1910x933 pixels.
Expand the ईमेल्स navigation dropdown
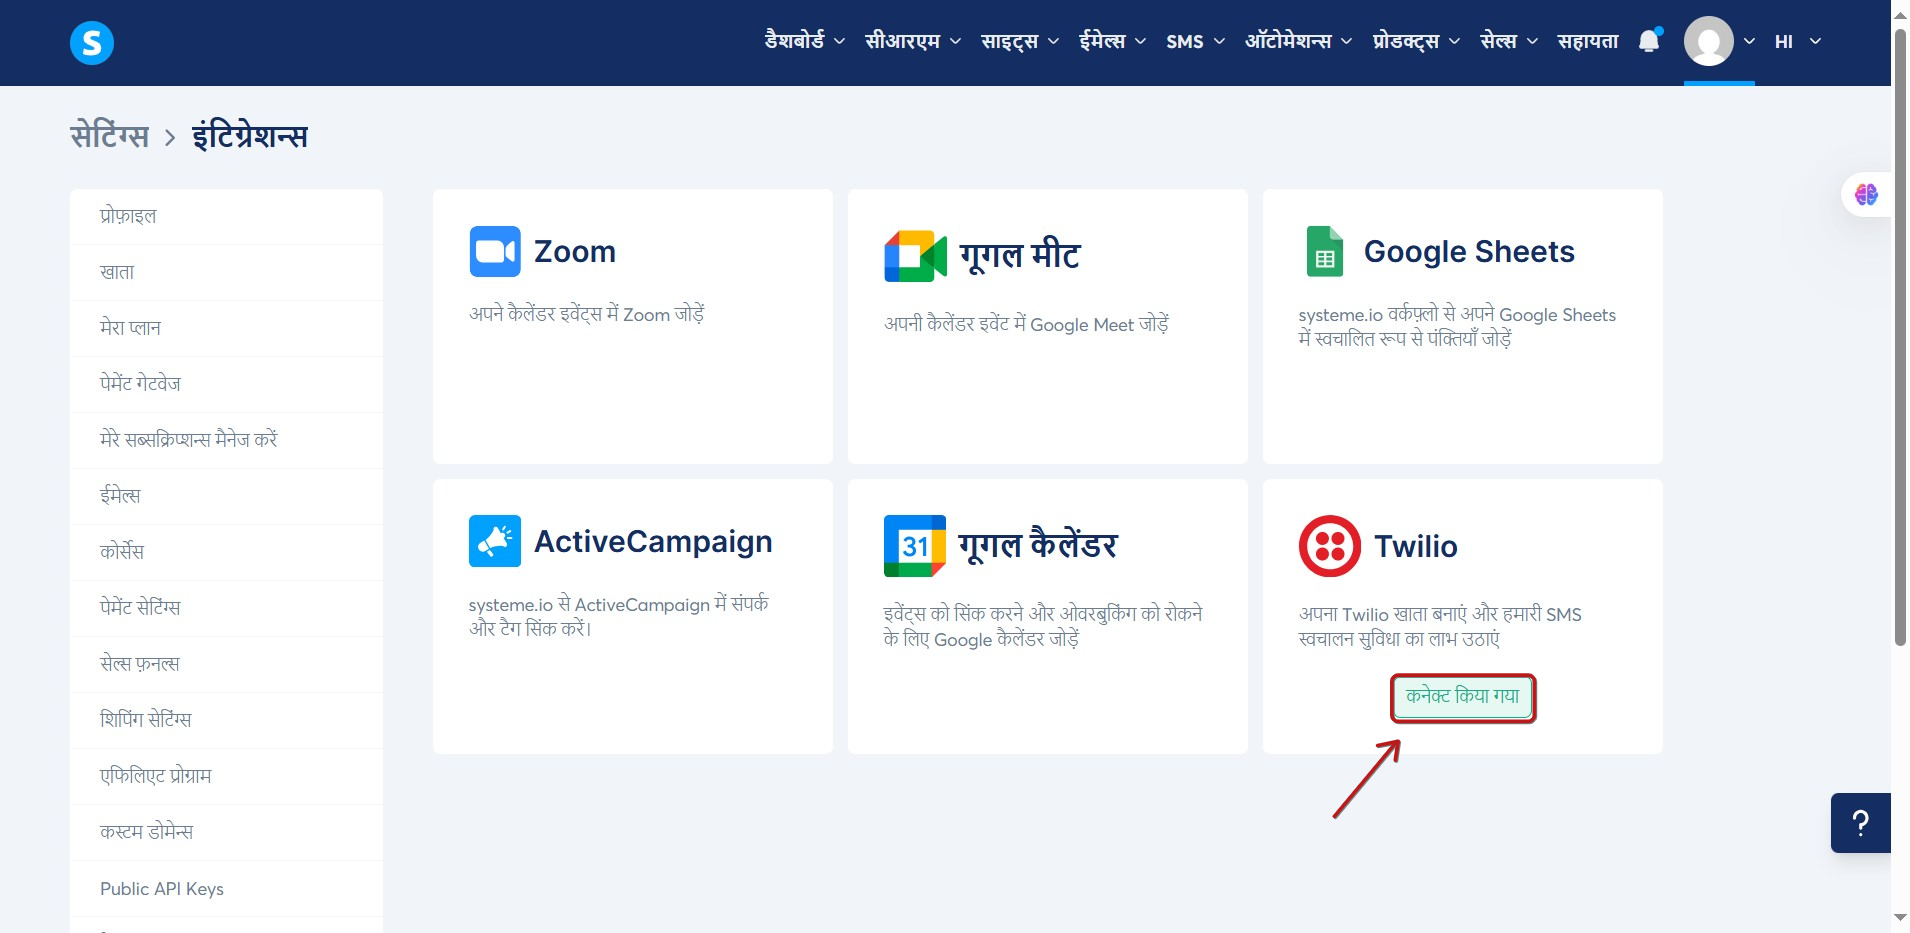pos(1112,41)
